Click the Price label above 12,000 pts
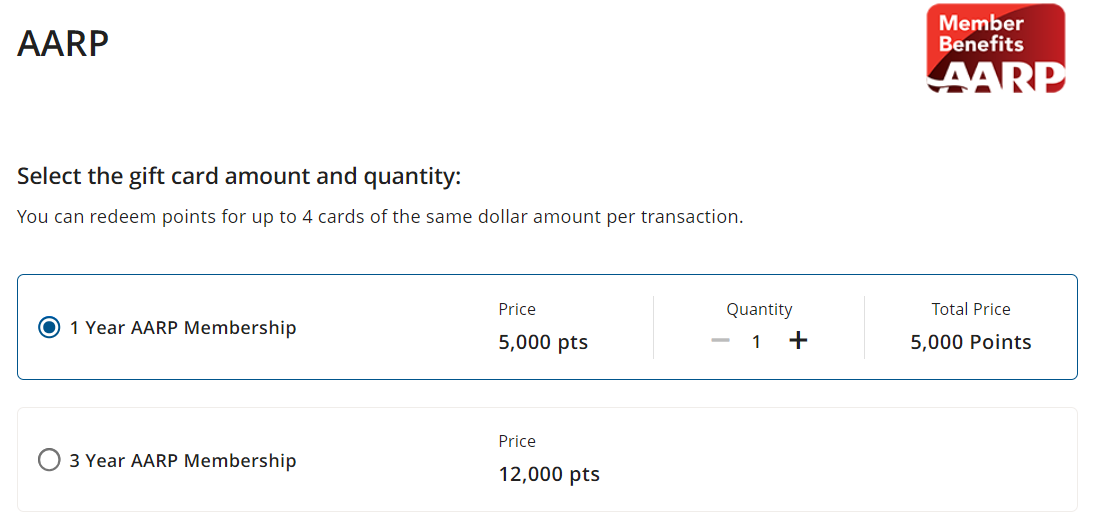 coord(517,441)
